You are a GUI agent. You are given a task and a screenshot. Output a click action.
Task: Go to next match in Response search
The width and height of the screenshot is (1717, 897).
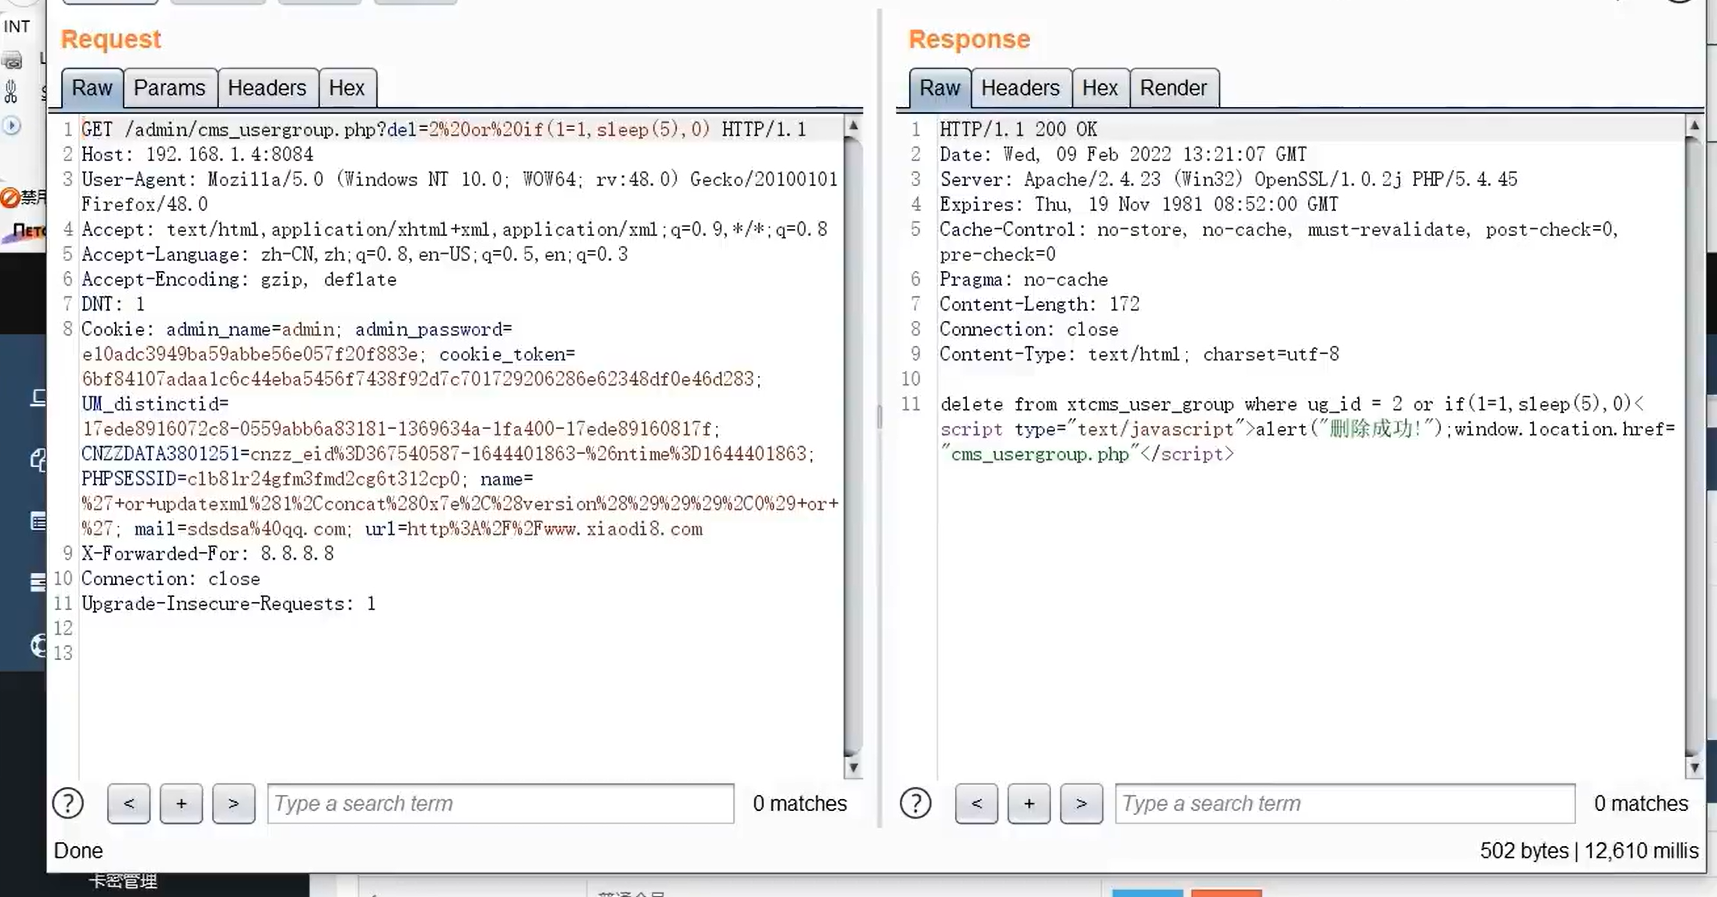coord(1081,803)
